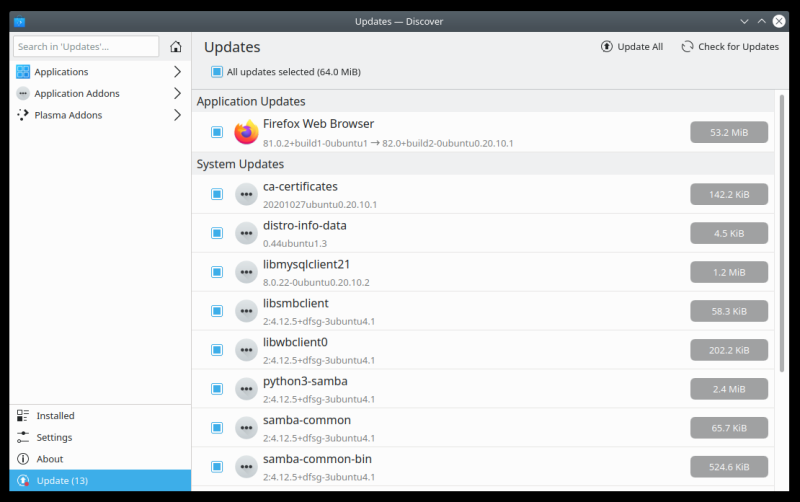Click the libmysqlclient21 package icon
Viewport: 800px width, 502px height.
(246, 272)
